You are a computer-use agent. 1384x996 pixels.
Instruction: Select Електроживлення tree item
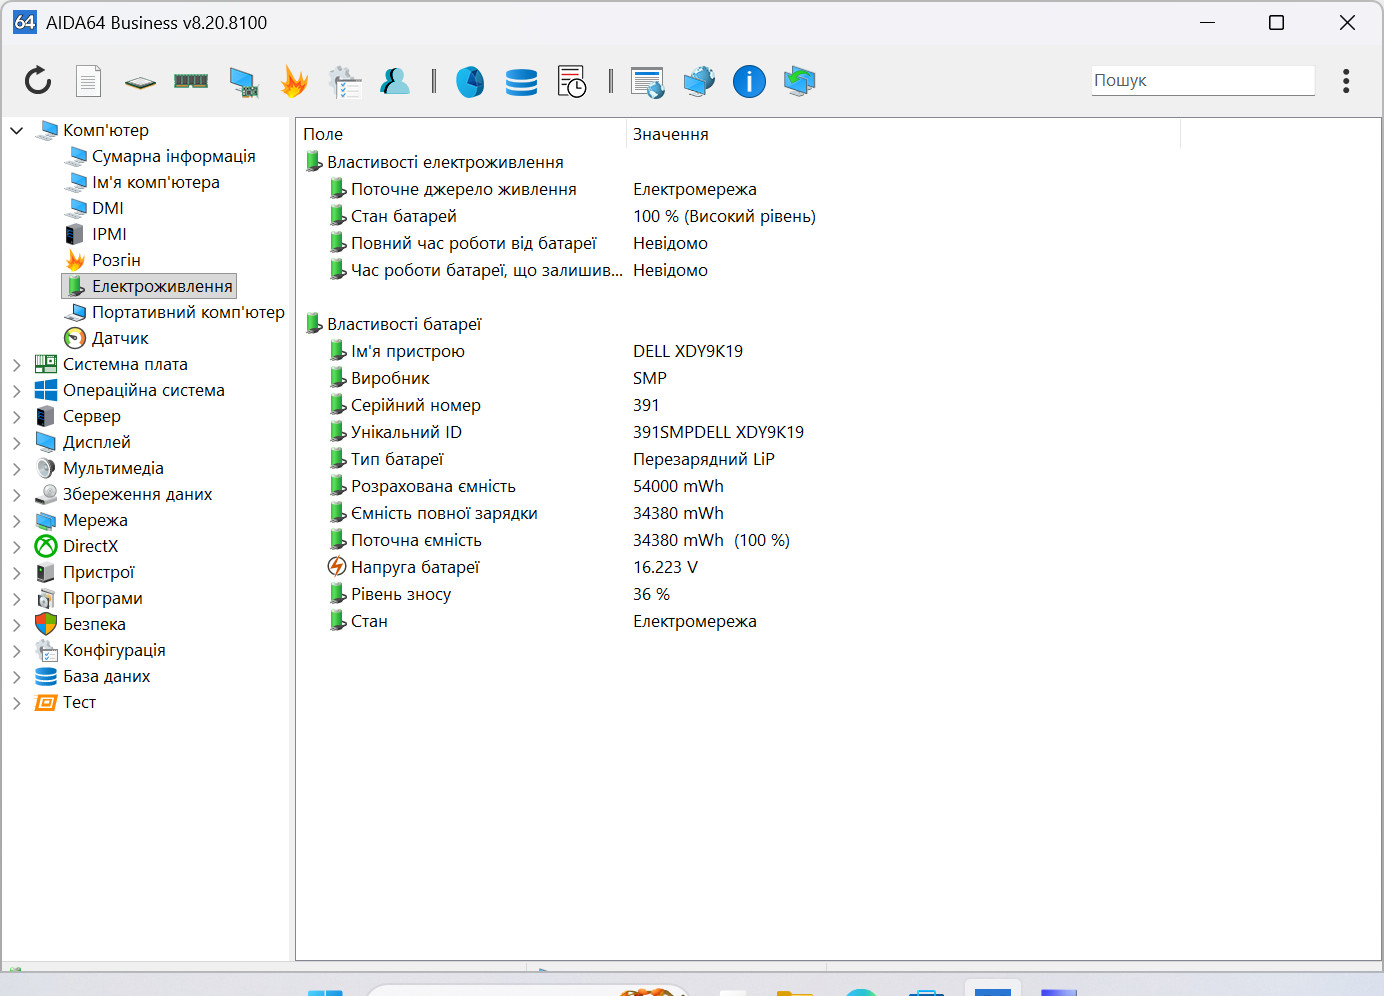(149, 286)
